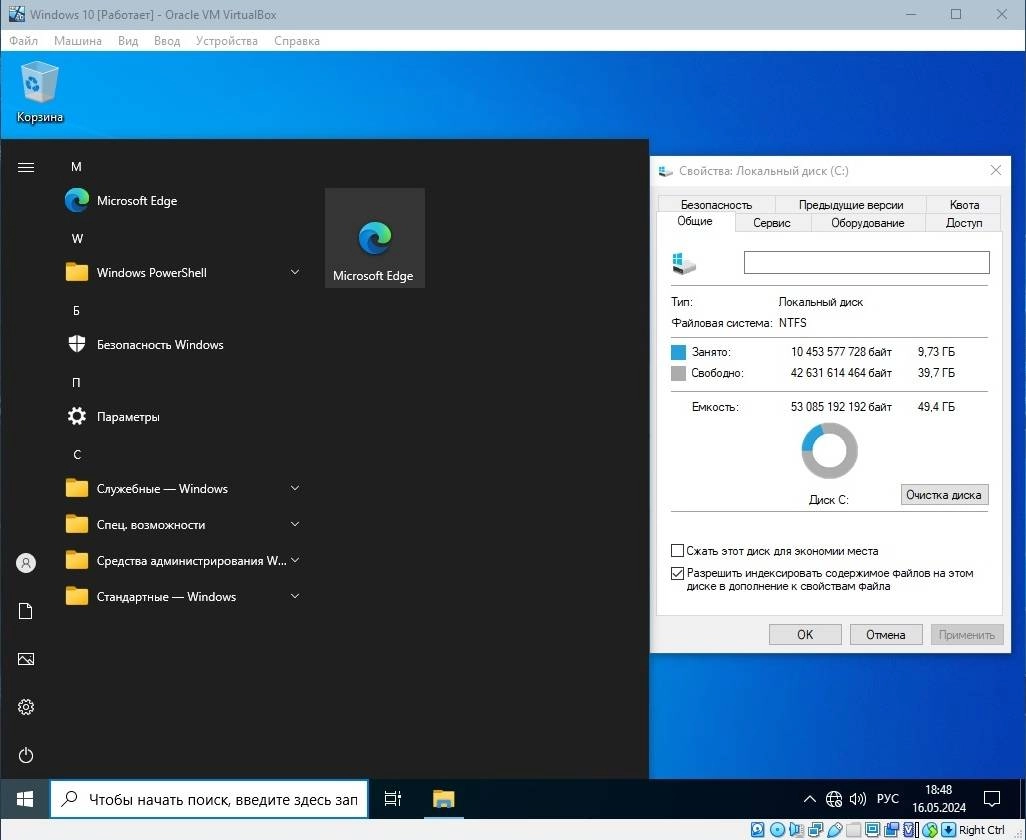Click the letter Б section header
The image size is (1026, 840).
[x=77, y=311]
